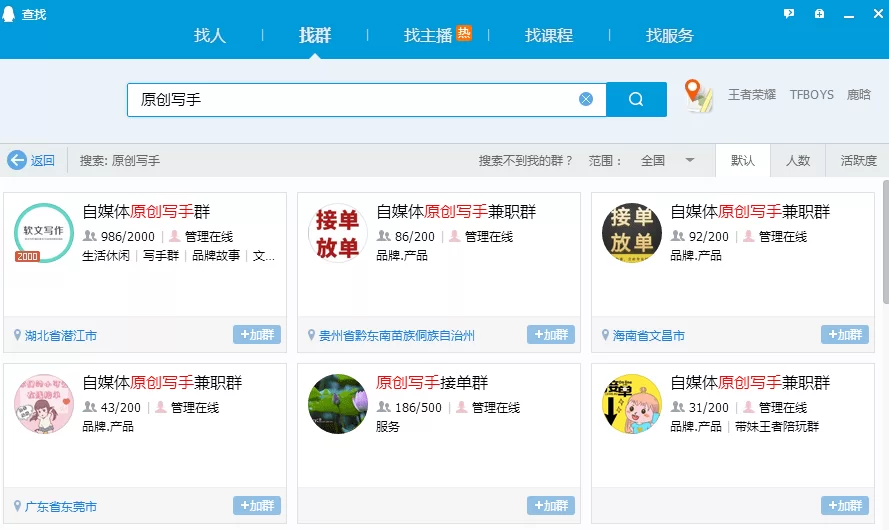The height and width of the screenshot is (530, 889).
Task: Join the group located in 海南省文昌市
Action: tap(845, 335)
